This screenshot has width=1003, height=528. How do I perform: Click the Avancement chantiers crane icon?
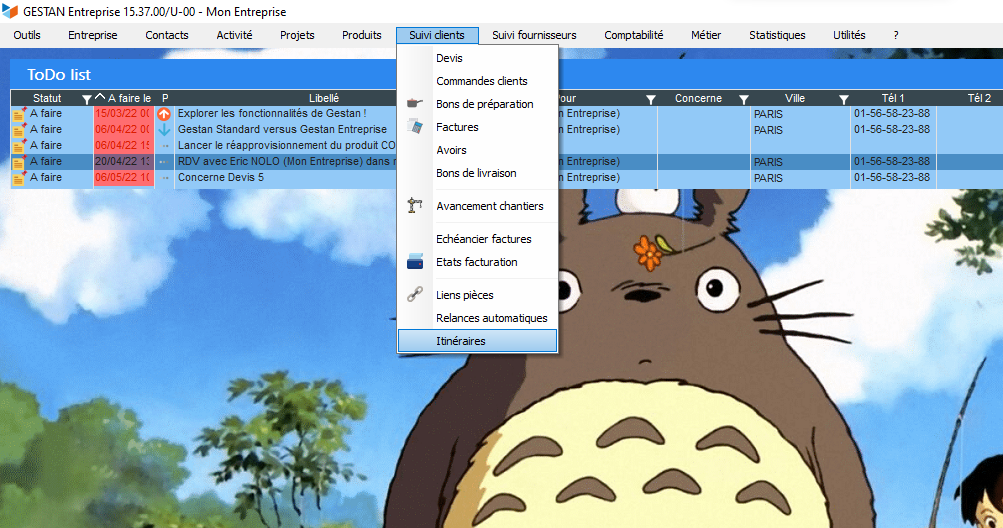(416, 206)
